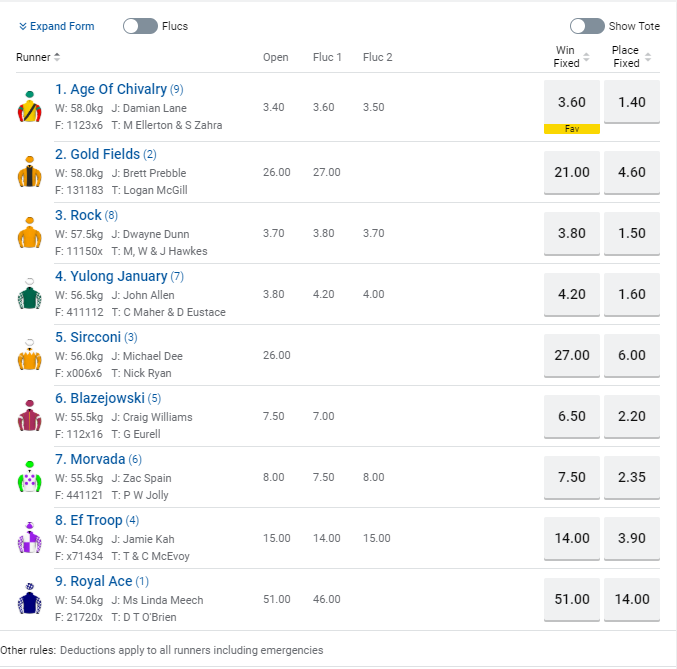Click Morvada green and white silks icon
This screenshot has width=677, height=669.
click(28, 477)
